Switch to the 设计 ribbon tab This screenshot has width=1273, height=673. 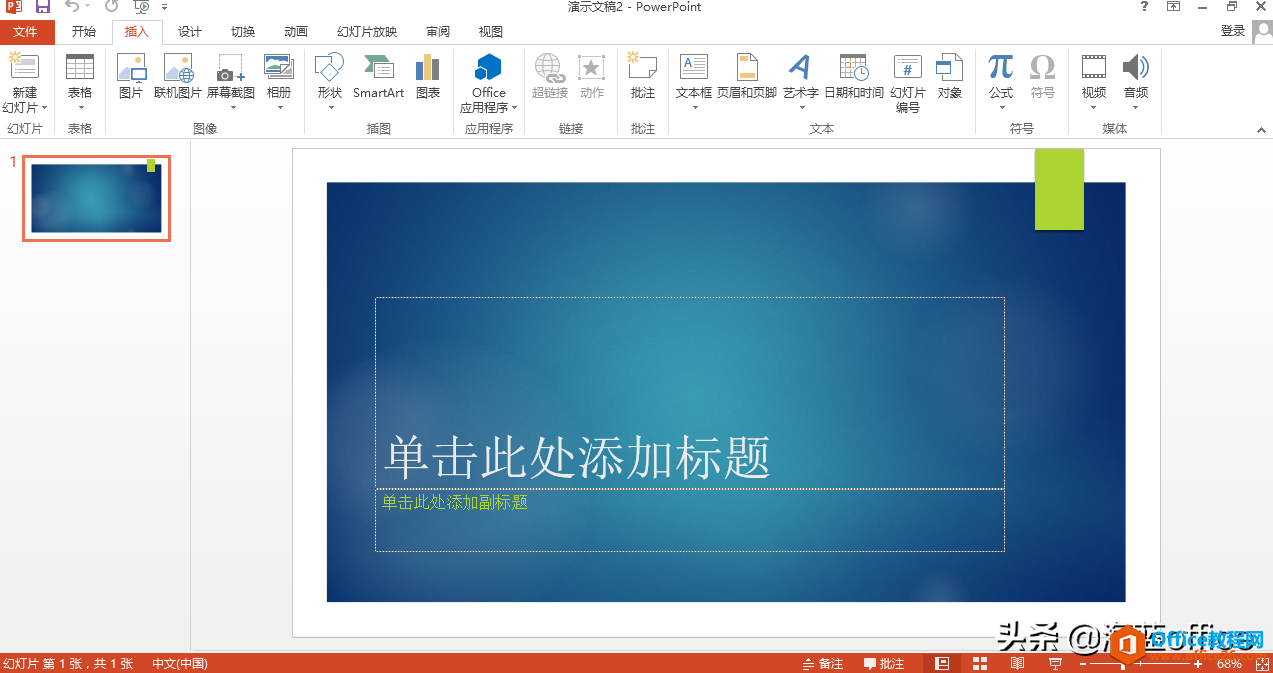(188, 31)
